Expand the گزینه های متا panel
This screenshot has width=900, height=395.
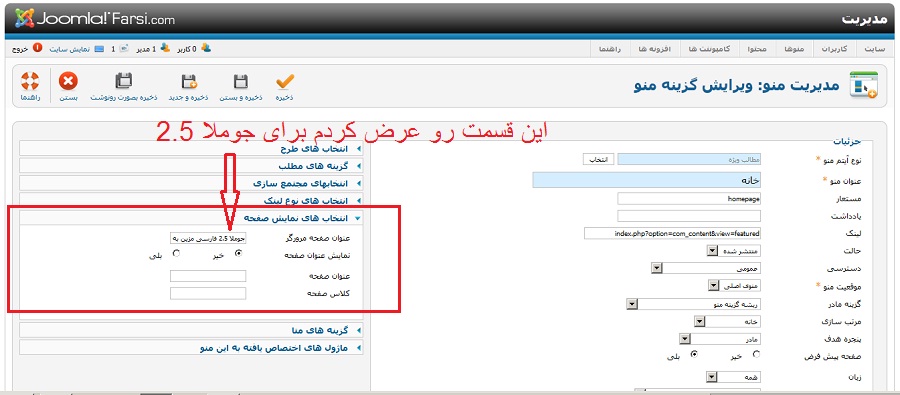[x=191, y=330]
